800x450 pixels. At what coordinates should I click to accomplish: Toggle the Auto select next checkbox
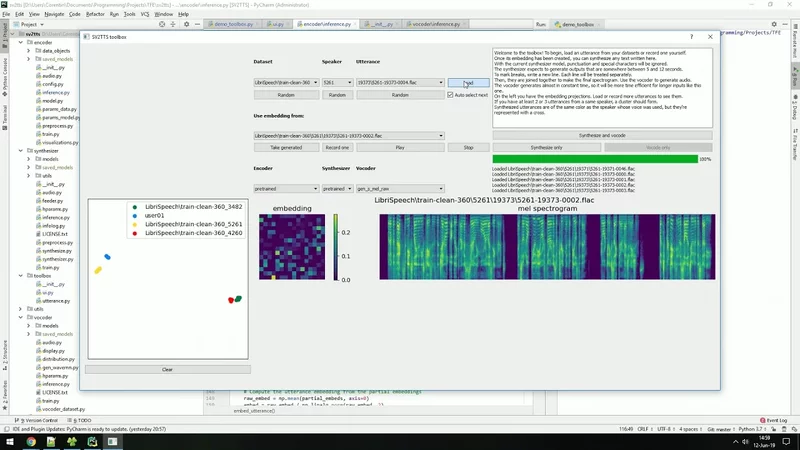pyautogui.click(x=451, y=95)
